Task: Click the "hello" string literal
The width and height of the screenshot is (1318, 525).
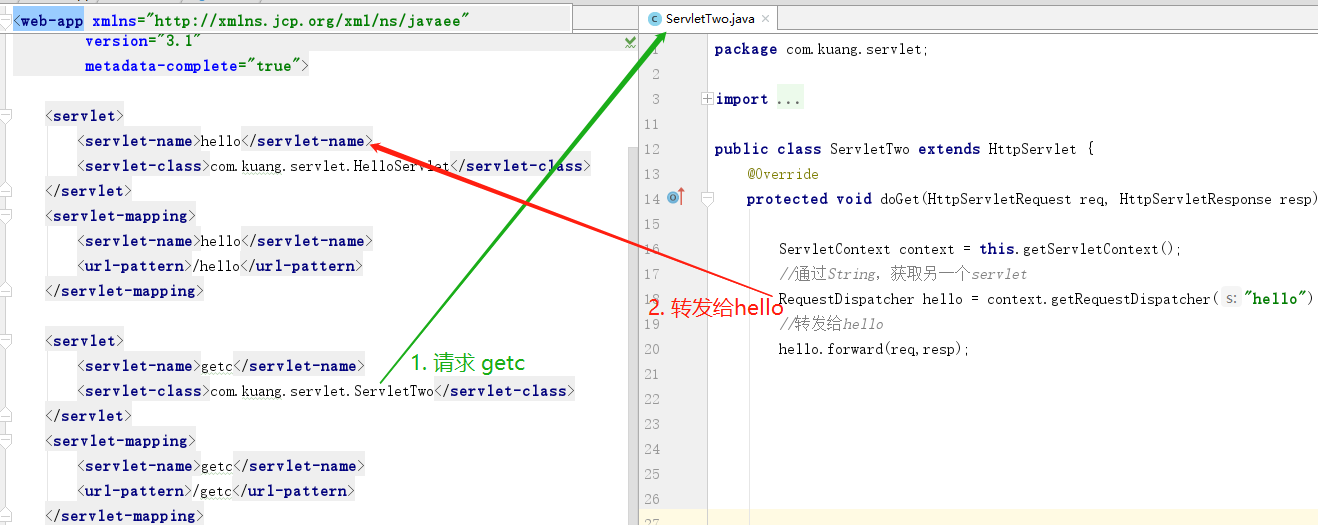Action: (1273, 299)
